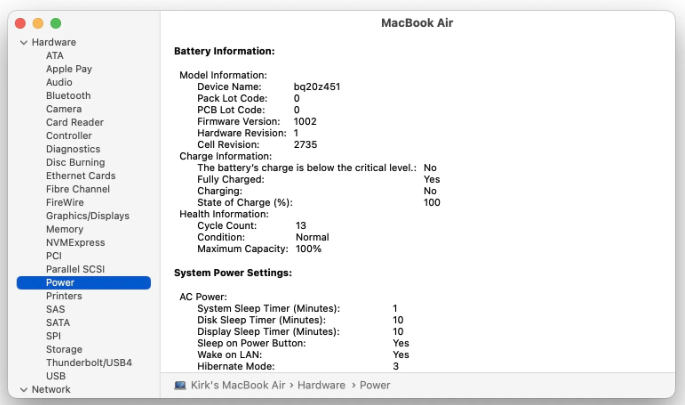Select the highlighted Power entry

[x=83, y=283]
